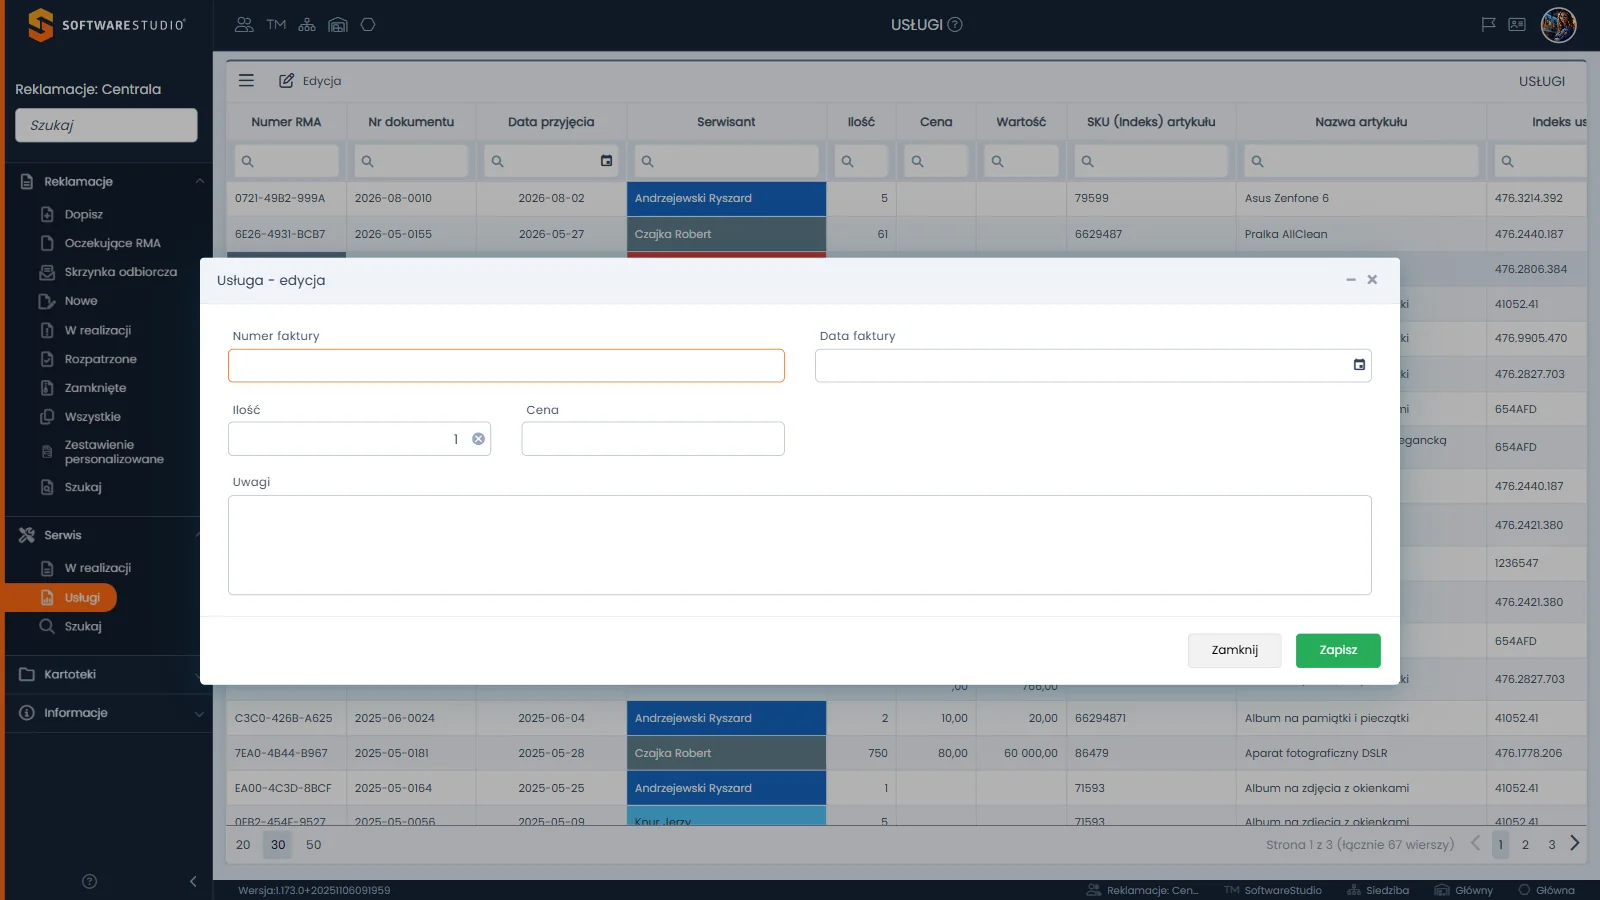This screenshot has width=1600, height=900.
Task: Focus the Numer faktury field
Action: pos(506,366)
